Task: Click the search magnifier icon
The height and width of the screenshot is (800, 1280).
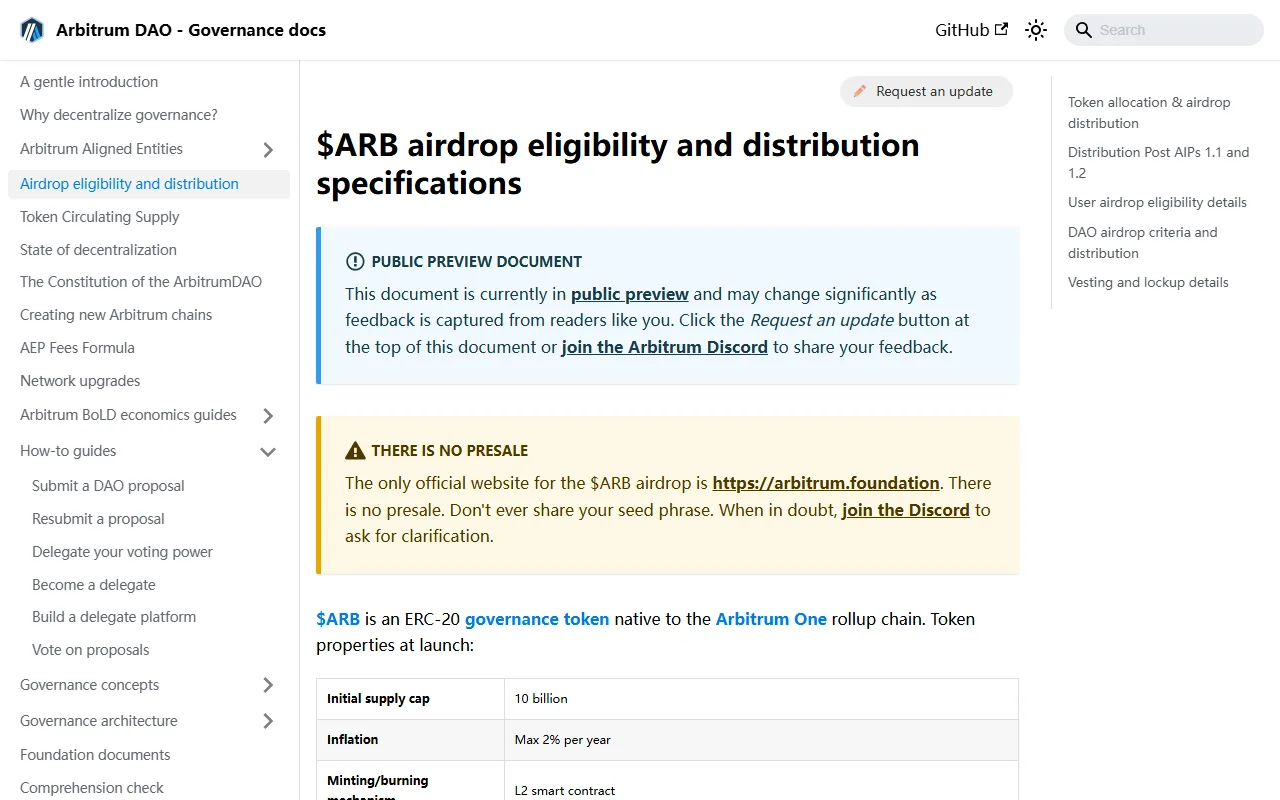Action: tap(1084, 30)
